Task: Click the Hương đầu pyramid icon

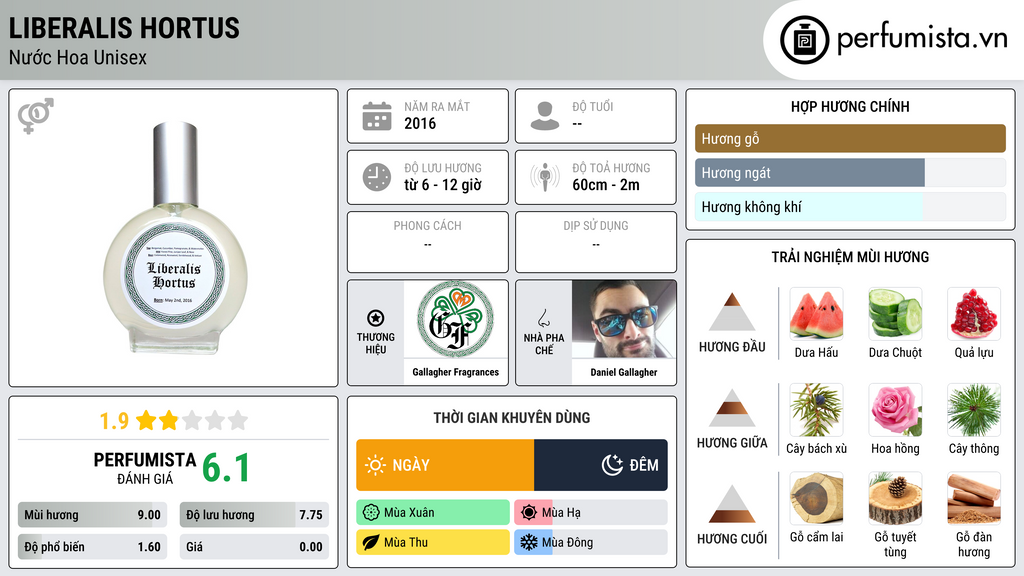Action: [732, 312]
